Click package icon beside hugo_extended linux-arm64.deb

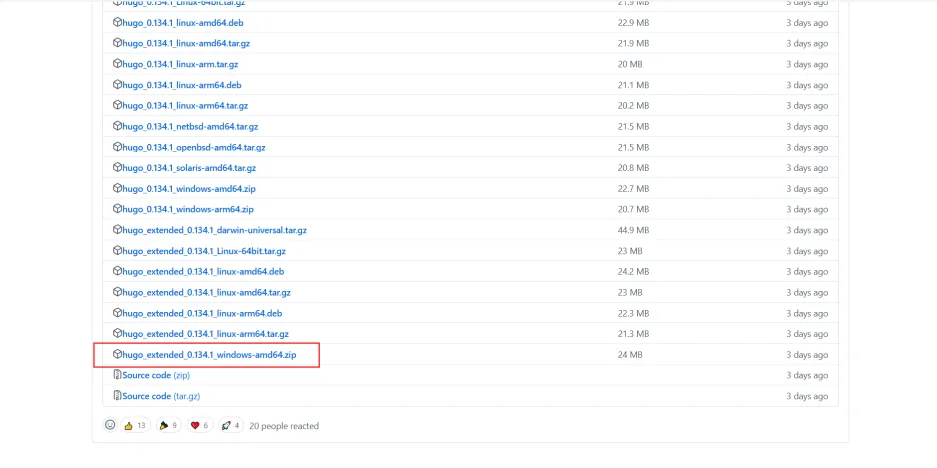117,313
